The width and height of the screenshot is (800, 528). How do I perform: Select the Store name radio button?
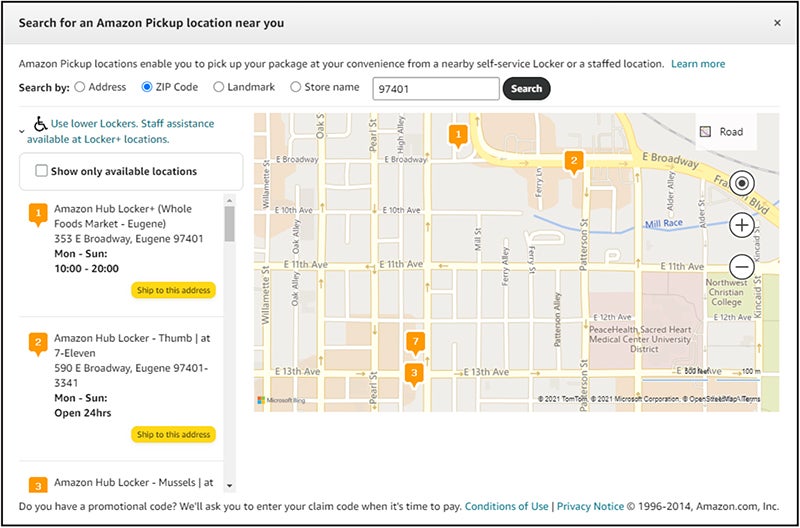(295, 87)
